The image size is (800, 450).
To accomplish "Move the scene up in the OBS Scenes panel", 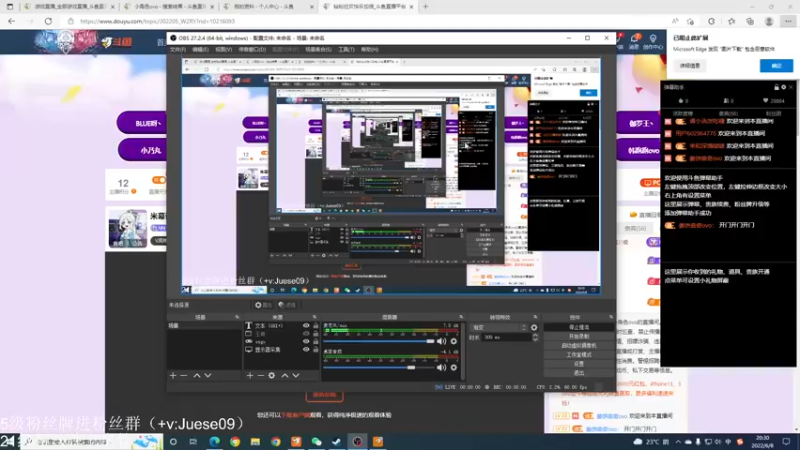I will (197, 376).
